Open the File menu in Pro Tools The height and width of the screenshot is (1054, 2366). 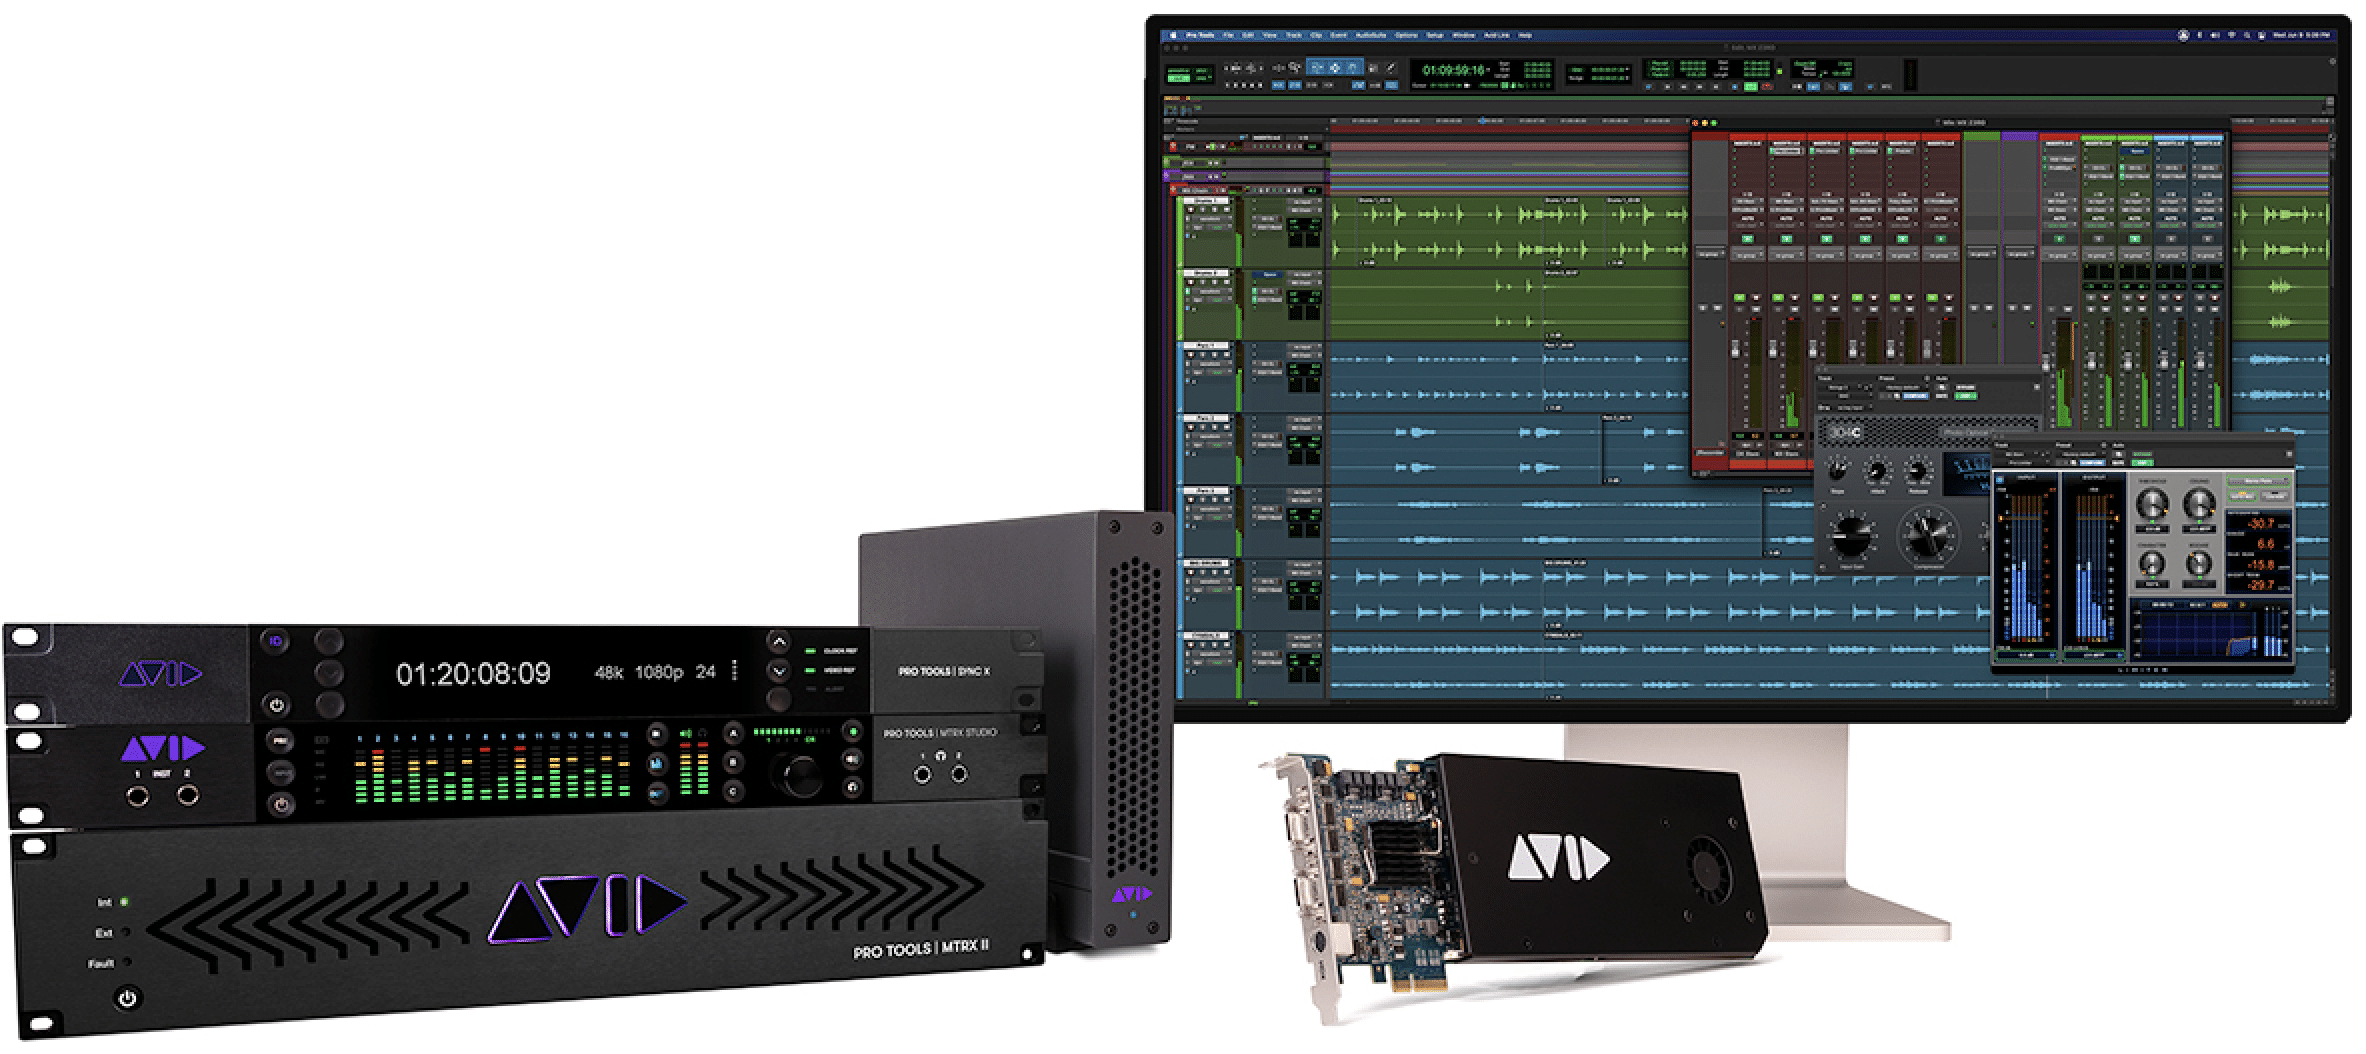point(1228,35)
